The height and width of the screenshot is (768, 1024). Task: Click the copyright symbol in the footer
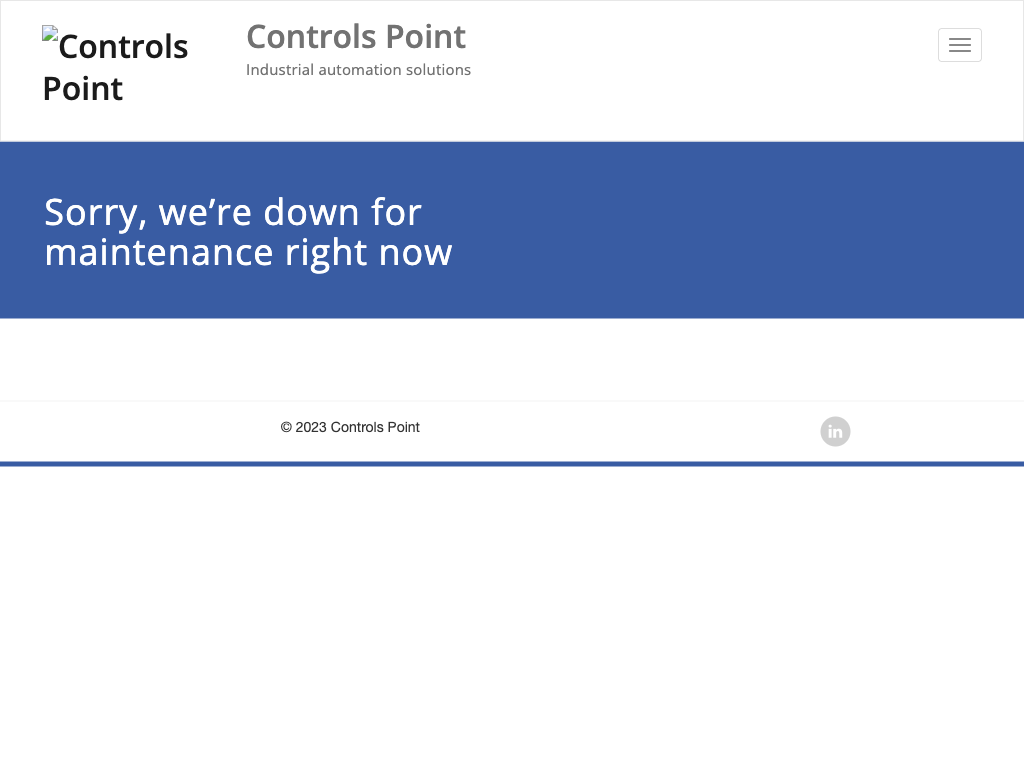tap(286, 427)
